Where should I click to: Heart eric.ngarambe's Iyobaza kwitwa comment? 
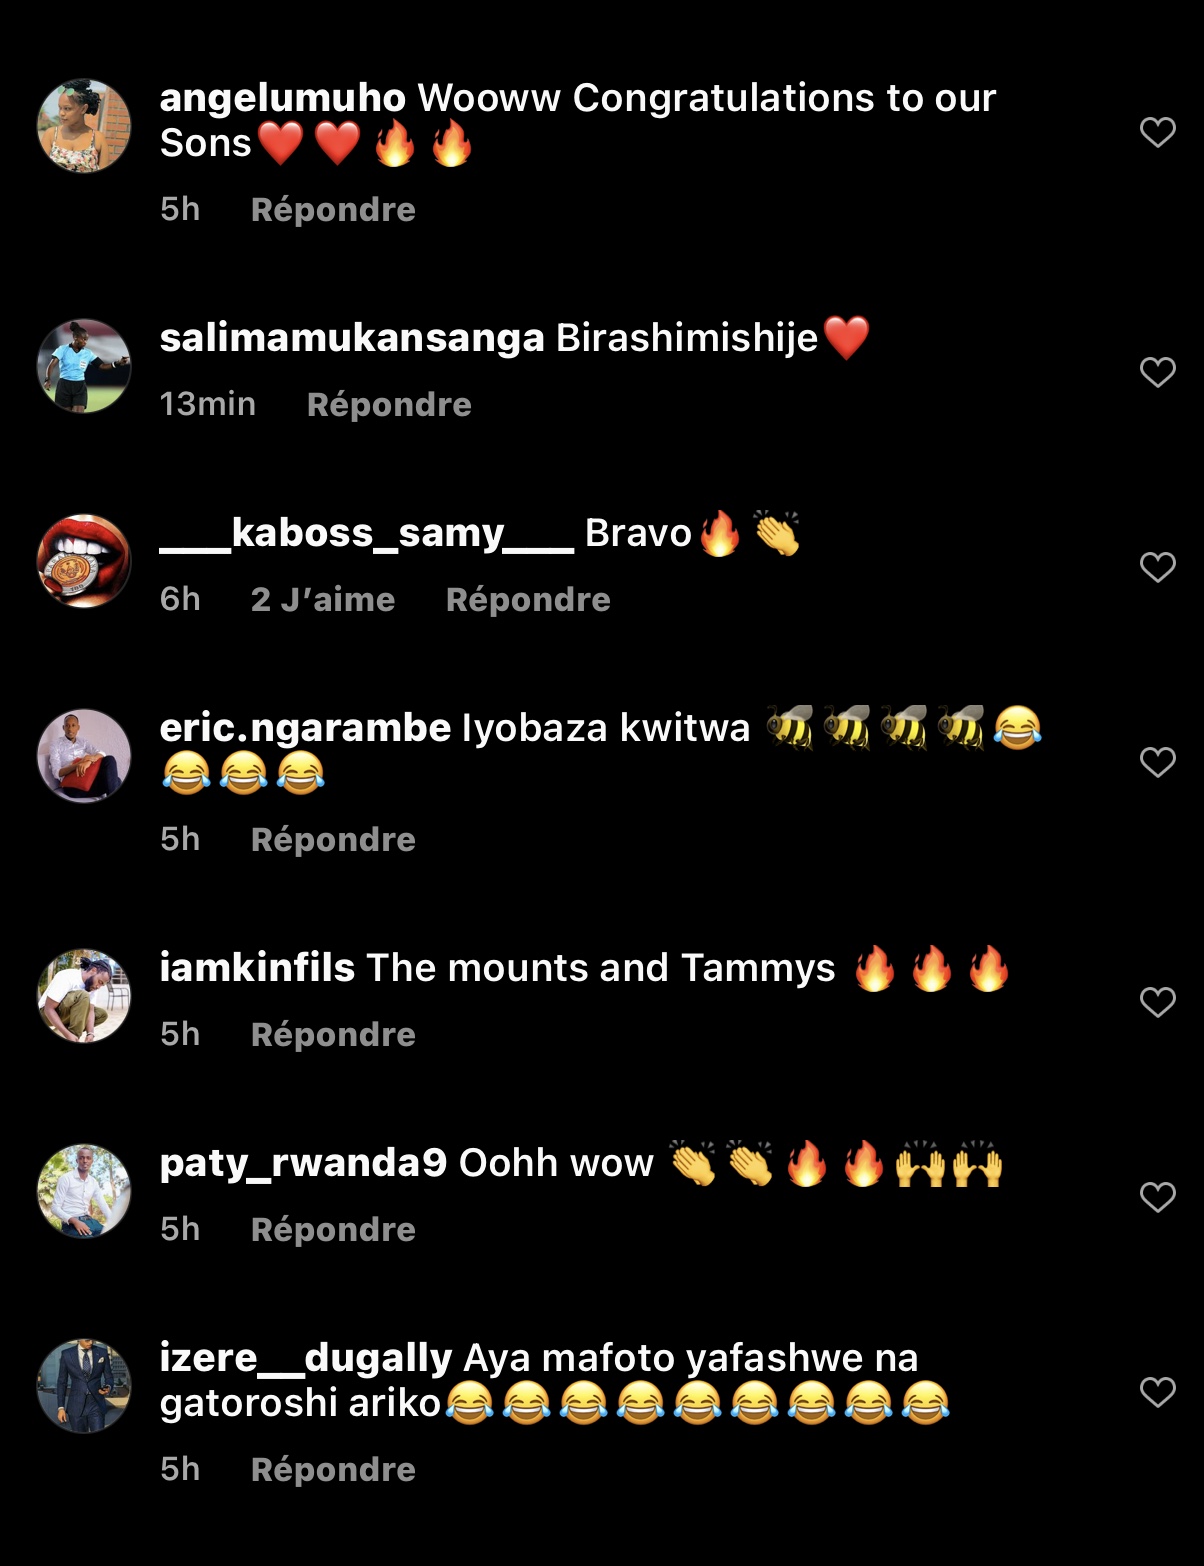point(1157,762)
